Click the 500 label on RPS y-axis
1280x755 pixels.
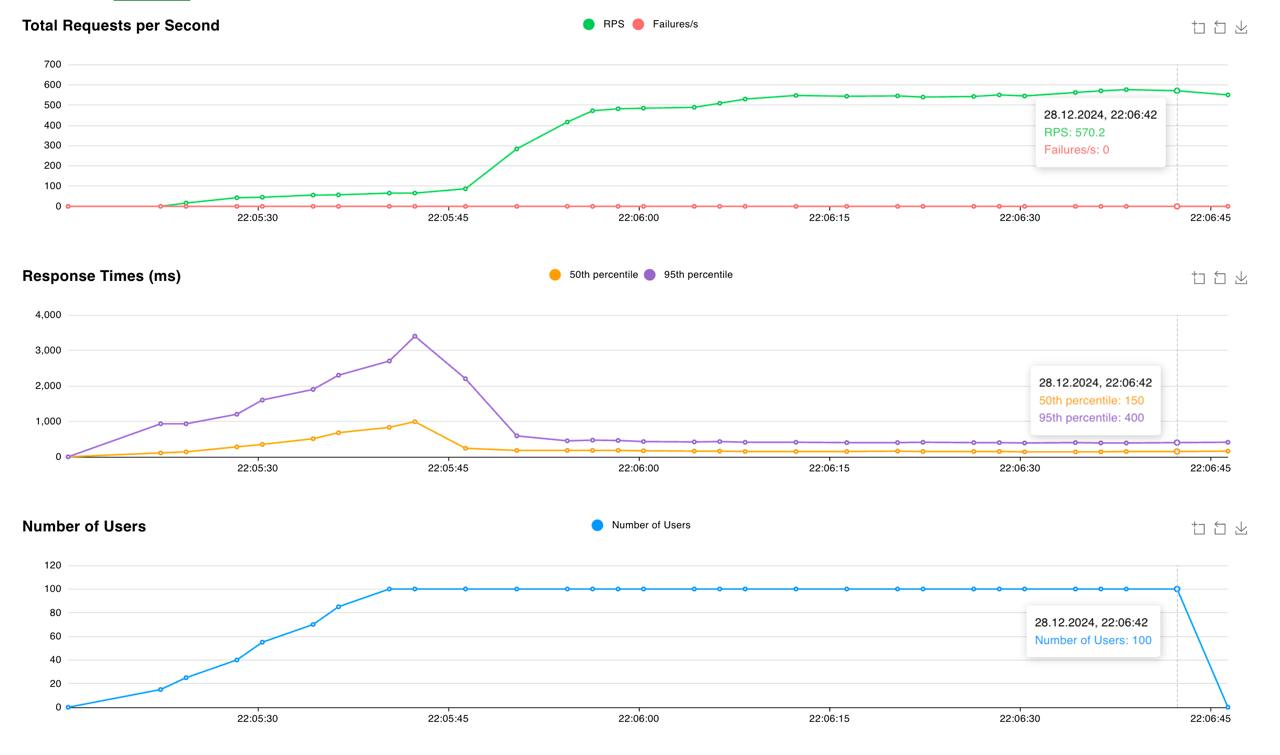tap(52, 105)
